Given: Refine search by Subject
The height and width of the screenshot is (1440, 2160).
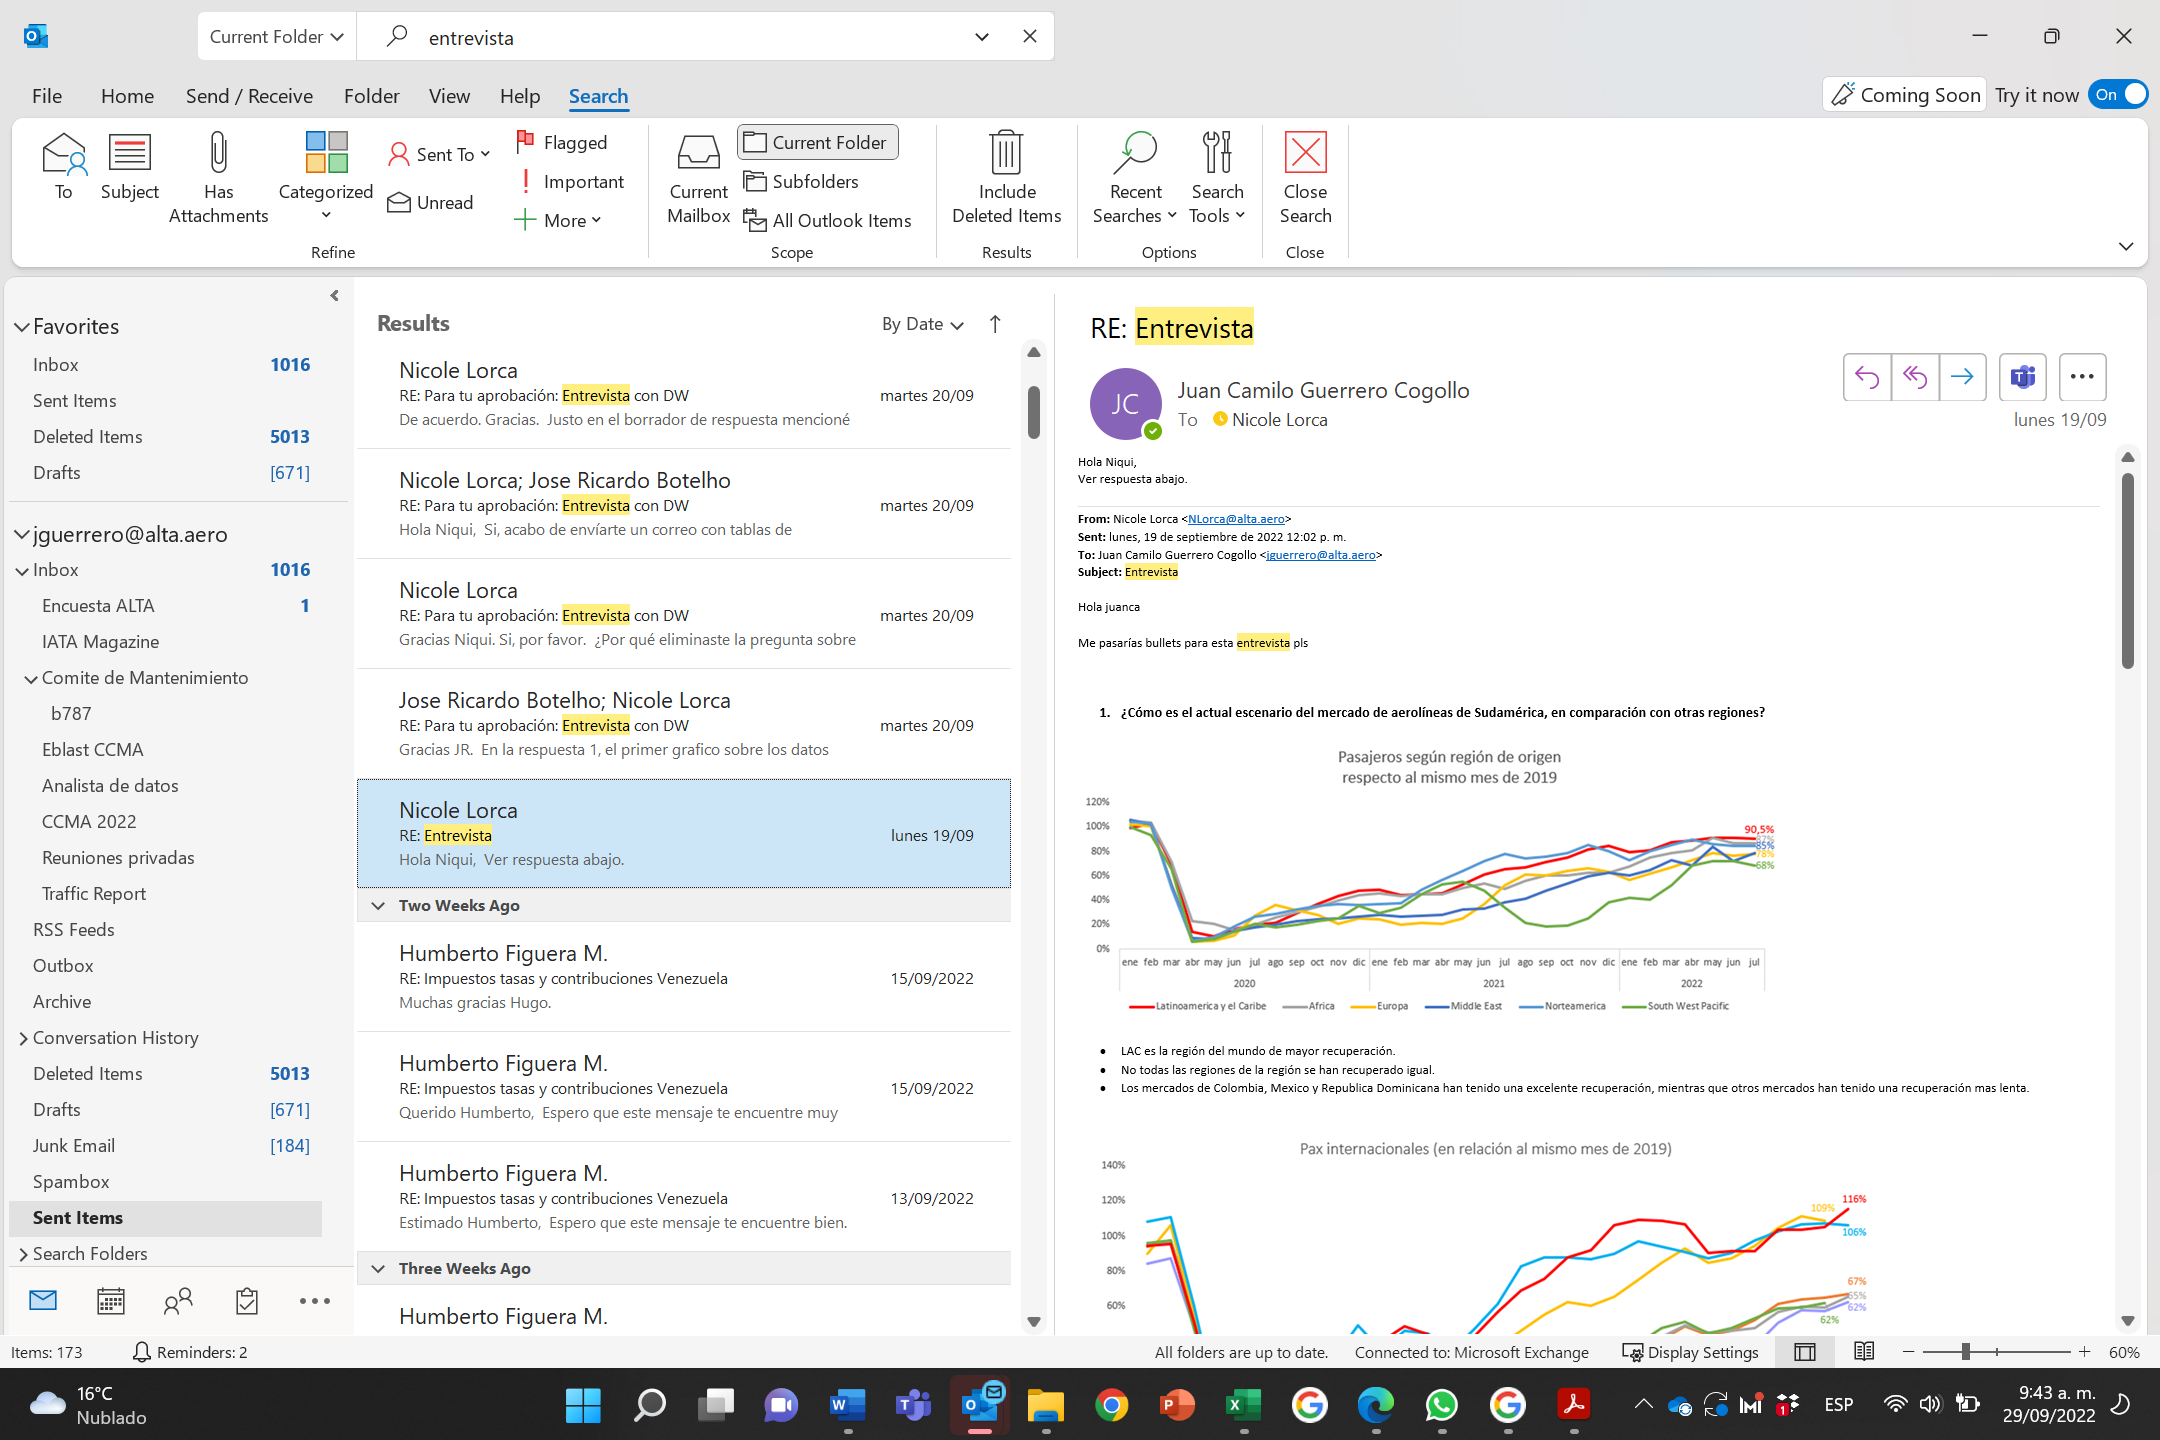Looking at the screenshot, I should pyautogui.click(x=129, y=167).
